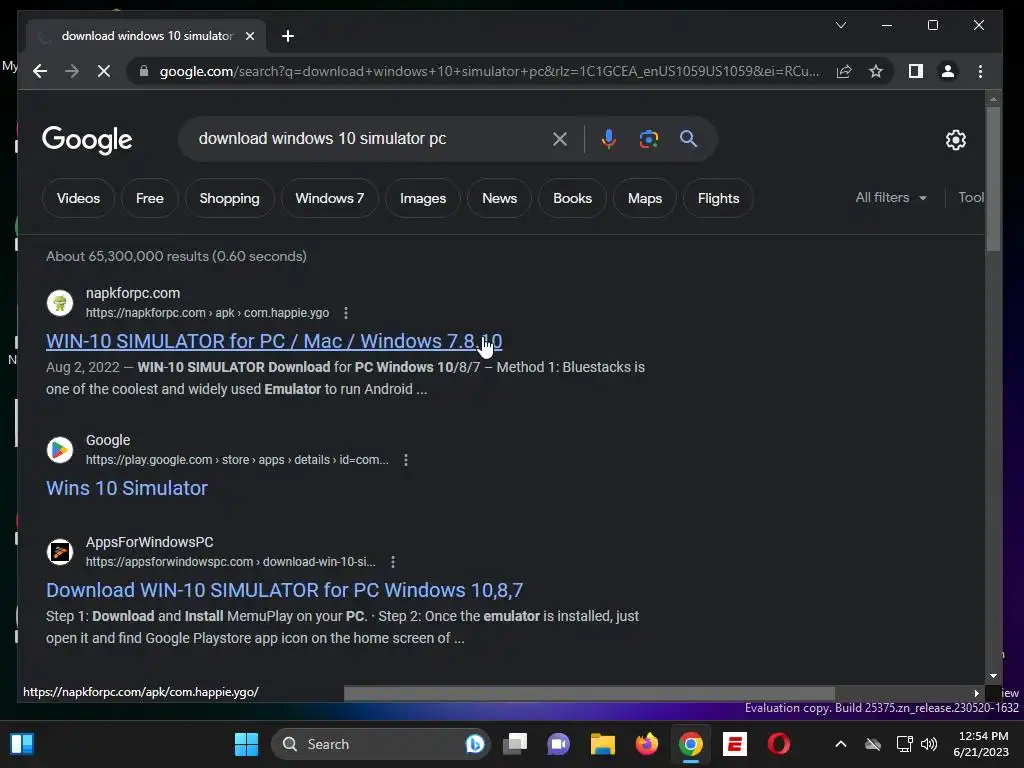Expand the All filters dropdown
The width and height of the screenshot is (1024, 768).
click(x=891, y=197)
